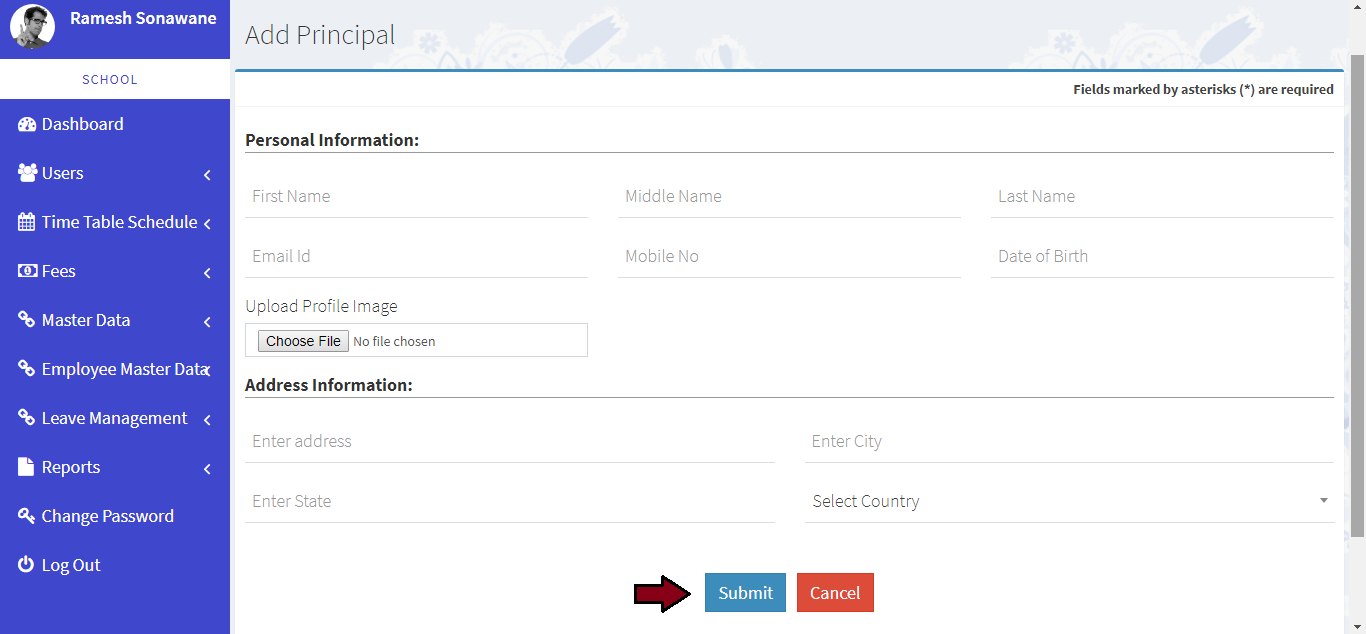Click the Master Data link icon
The image size is (1366, 634).
(x=27, y=320)
